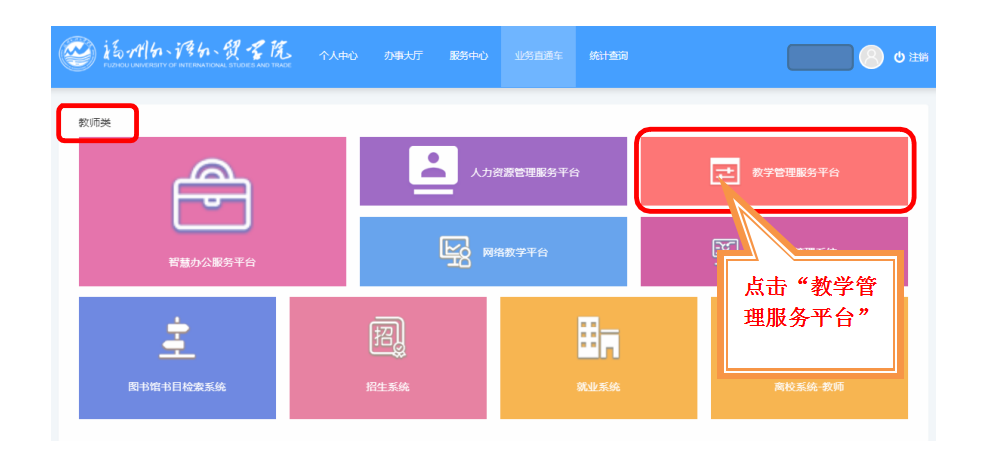The image size is (993, 461).
Task: Click the chart-and-person icon for 网络教学平台
Action: coord(455,251)
